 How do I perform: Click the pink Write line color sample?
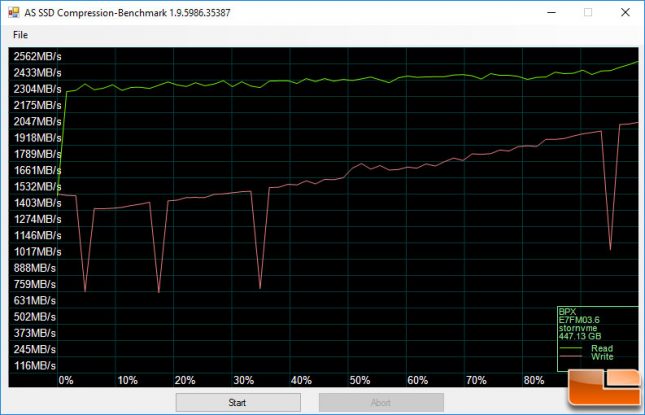(571, 356)
